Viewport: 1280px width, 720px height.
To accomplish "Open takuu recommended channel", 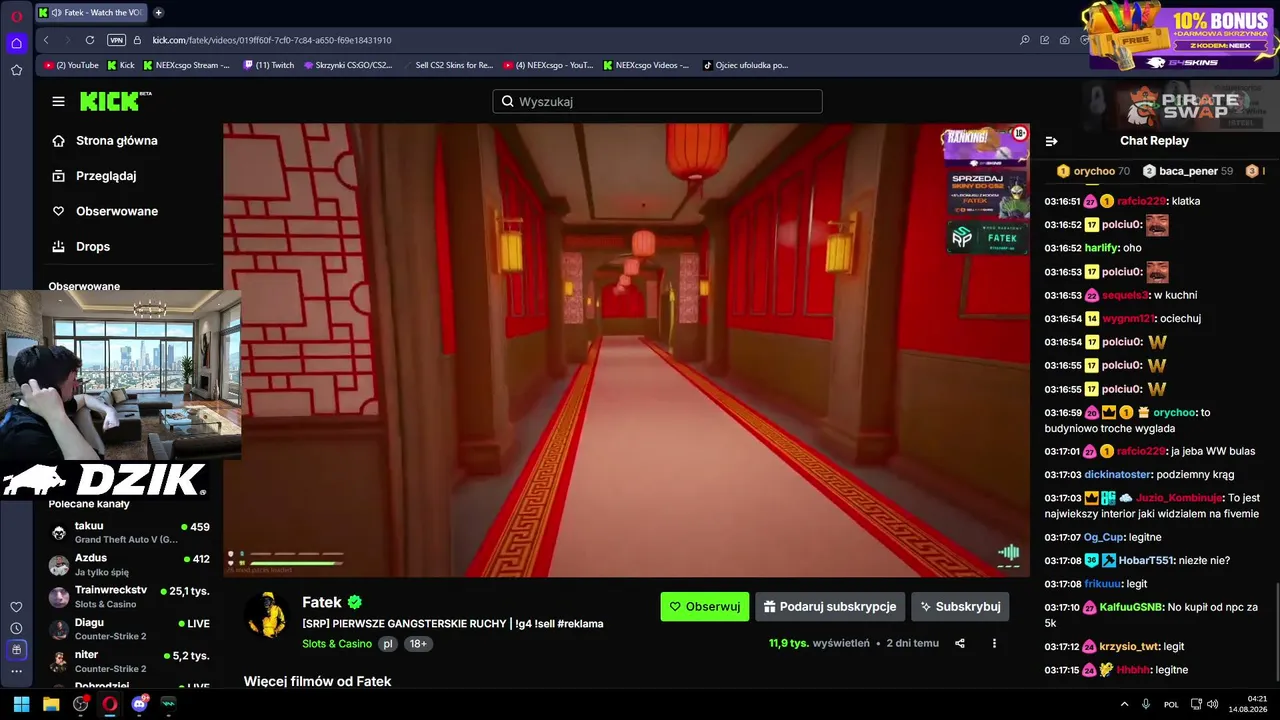I will pyautogui.click(x=130, y=532).
